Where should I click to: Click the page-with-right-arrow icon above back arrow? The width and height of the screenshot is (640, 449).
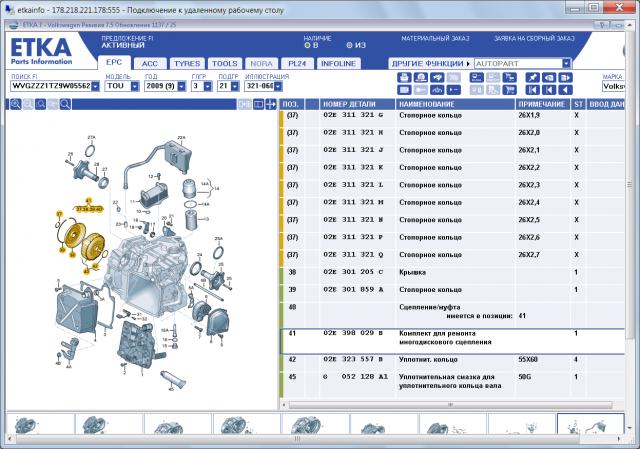[x=565, y=78]
